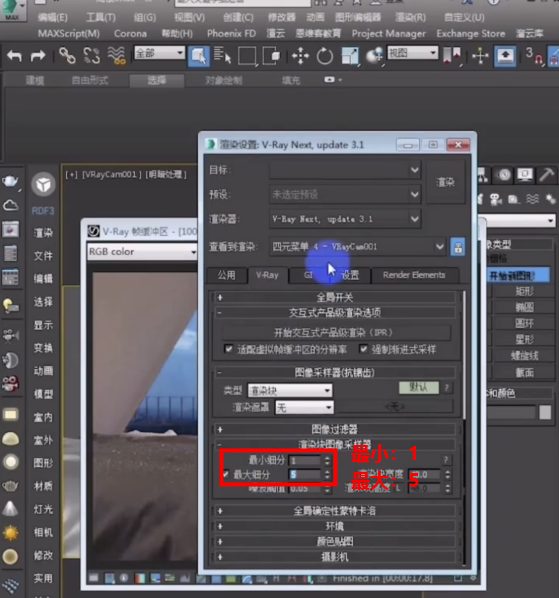
Task: Click the gray object color swatch
Action: (545, 412)
